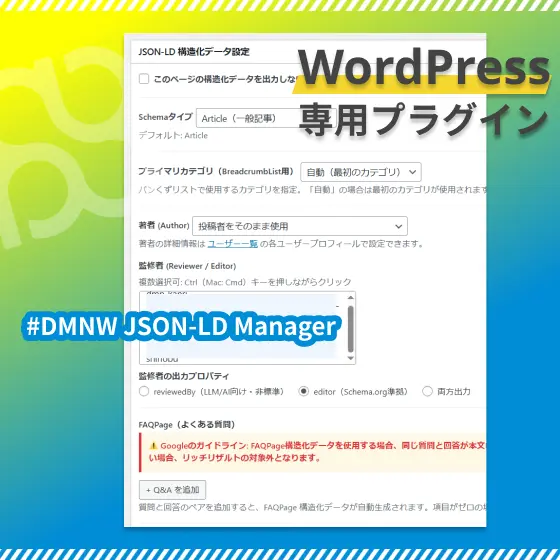Screen dimensions: 560x560
Task: Follow the ユーザー一覧 link
Action: (232, 244)
